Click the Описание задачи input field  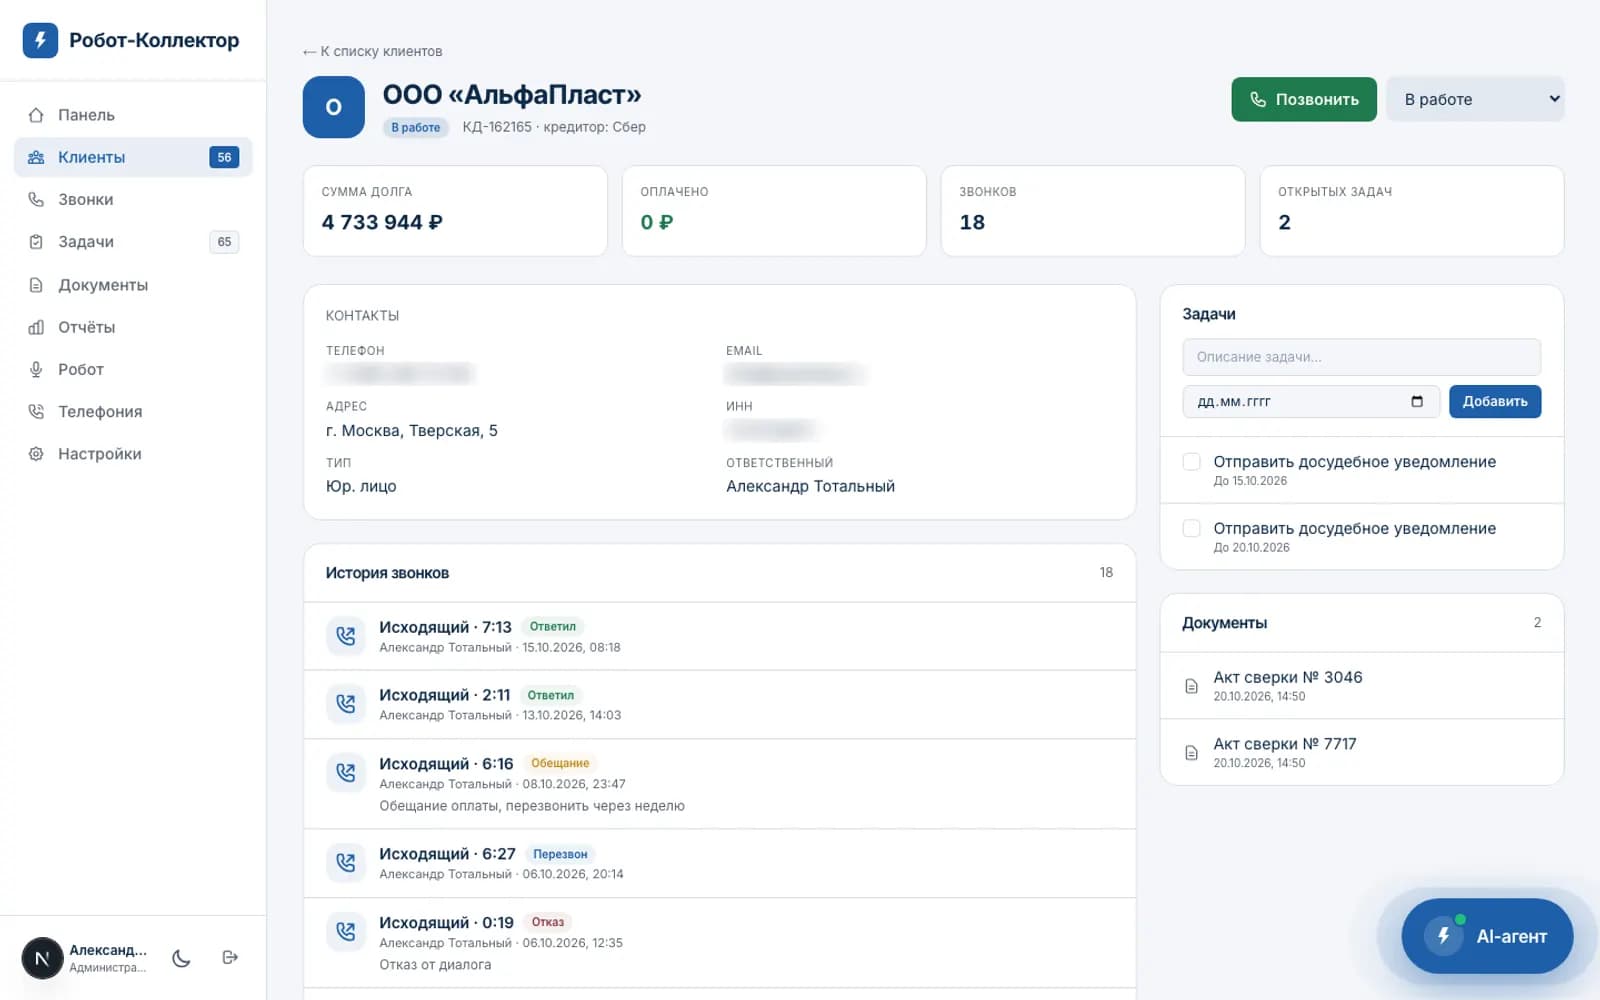coord(1361,357)
